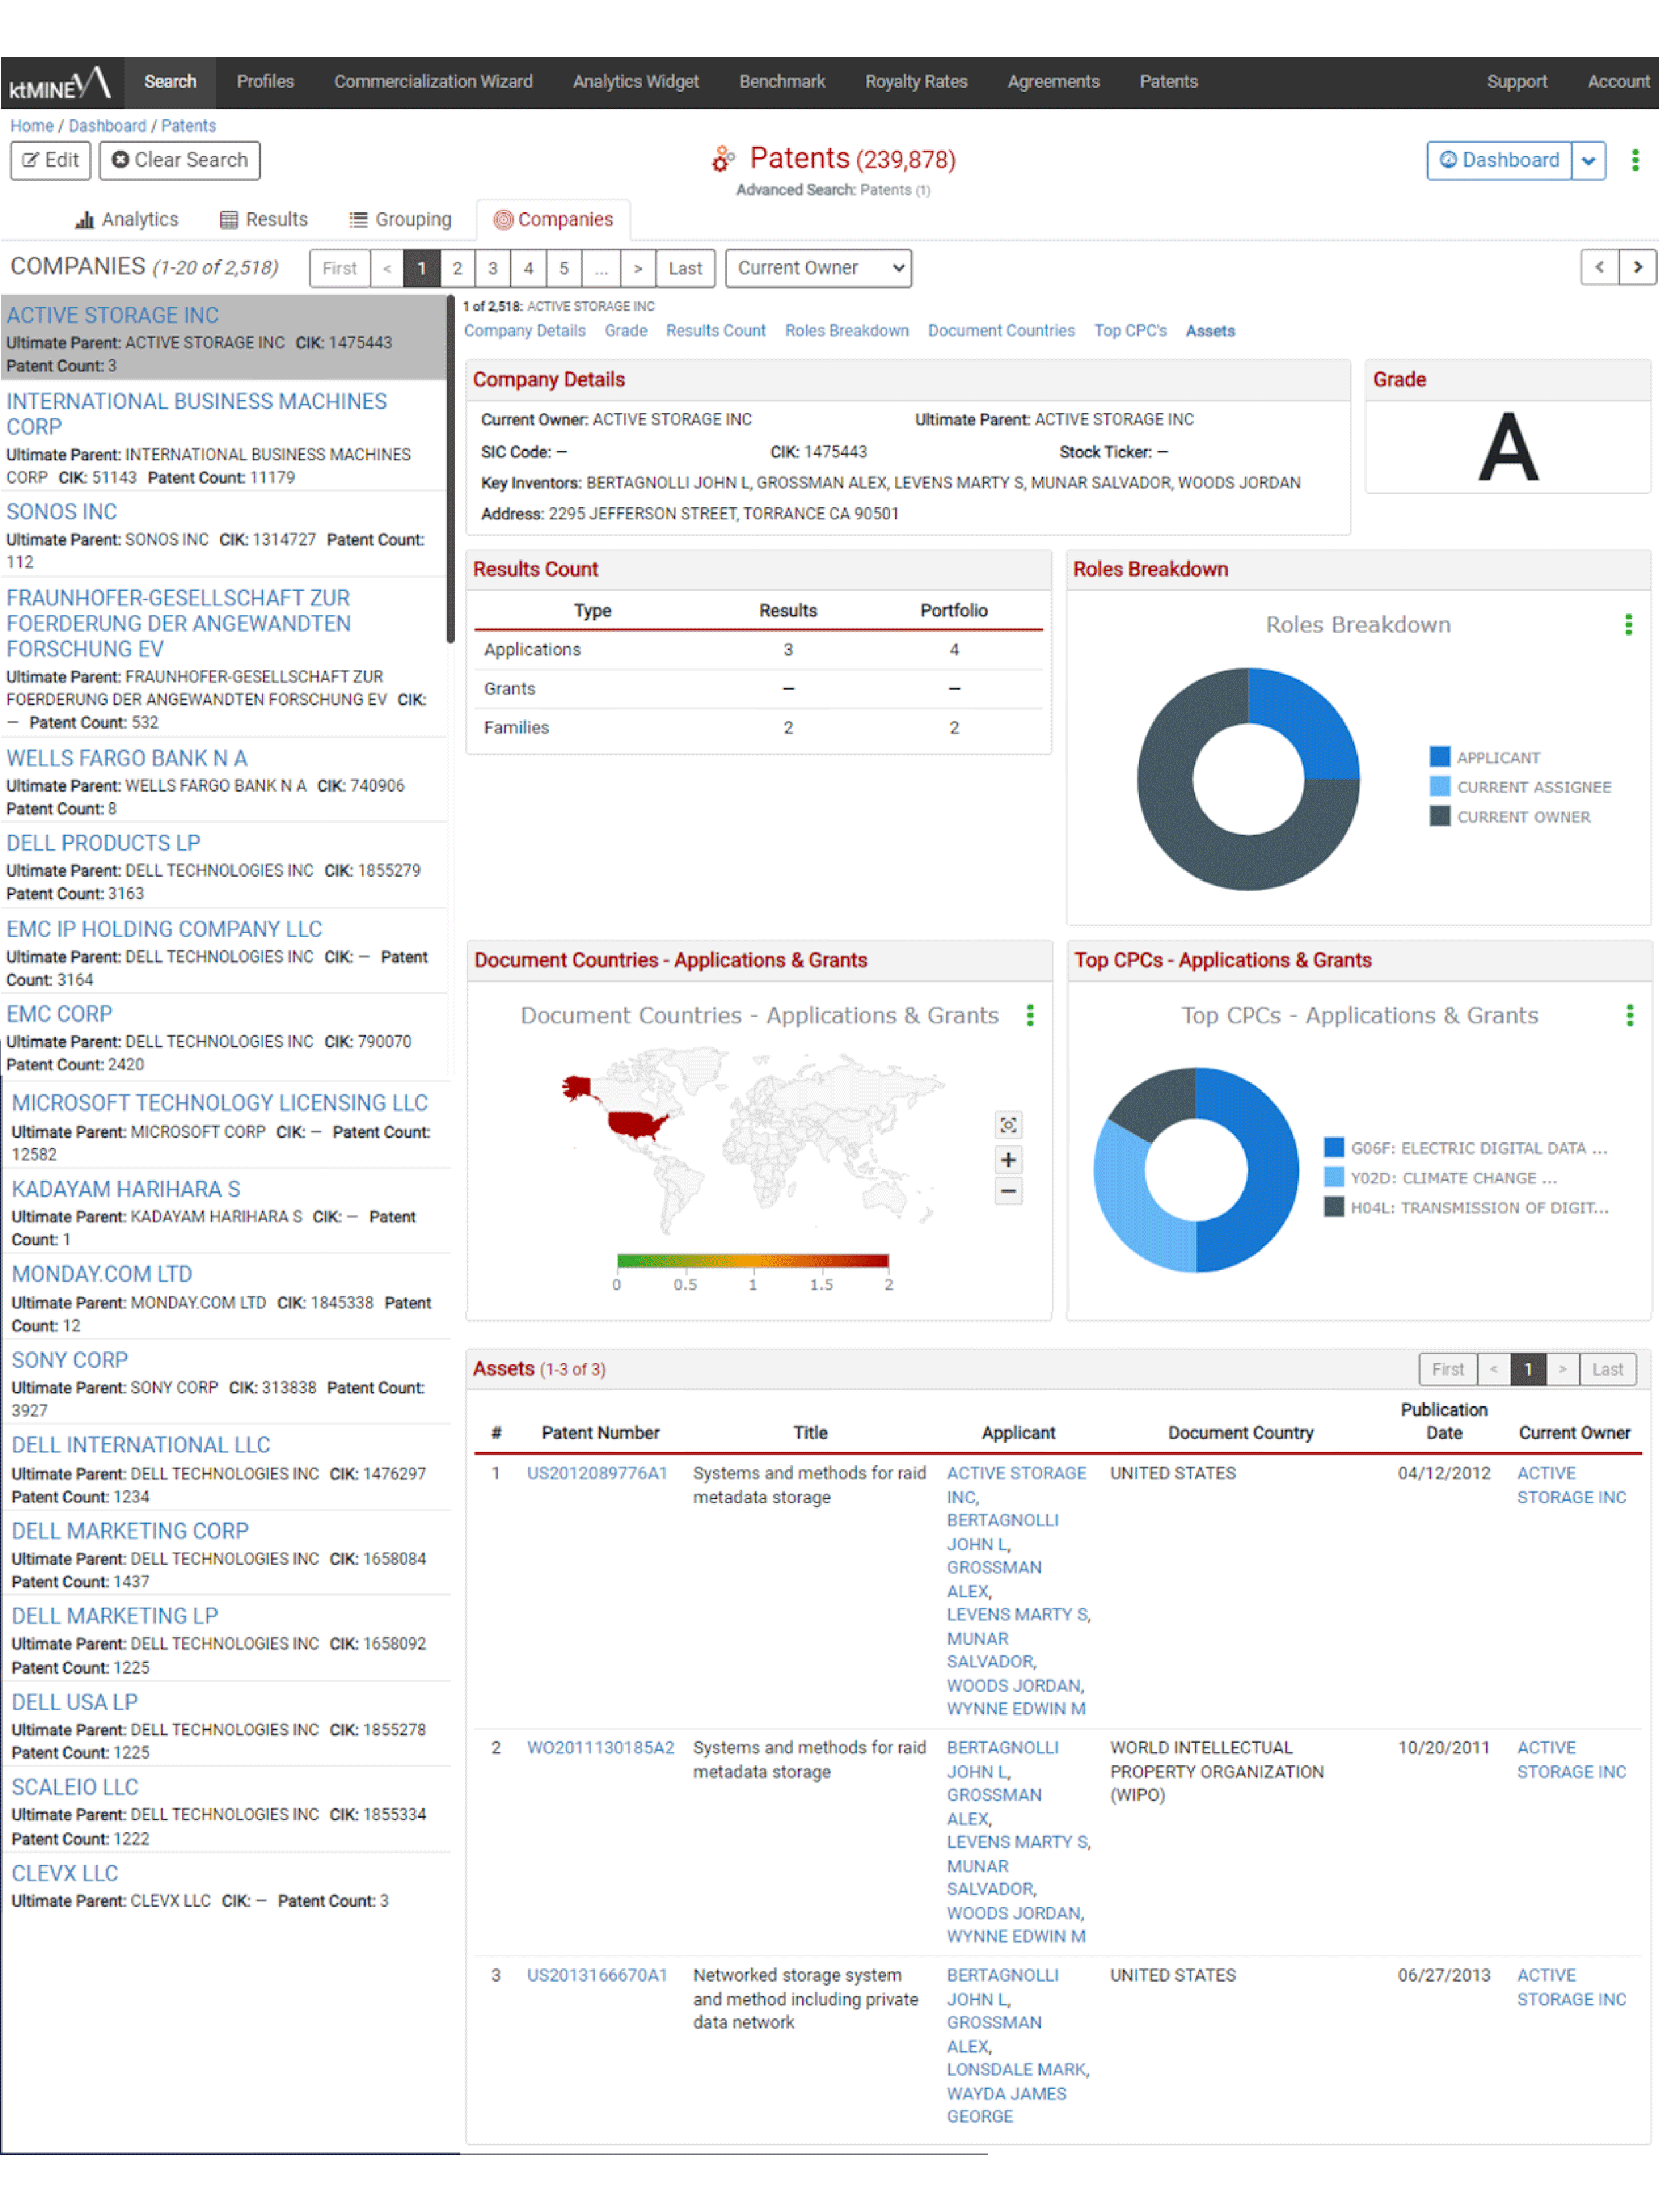This screenshot has width=1659, height=2212.
Task: Click Home breadcrumb link
Action: [x=32, y=126]
